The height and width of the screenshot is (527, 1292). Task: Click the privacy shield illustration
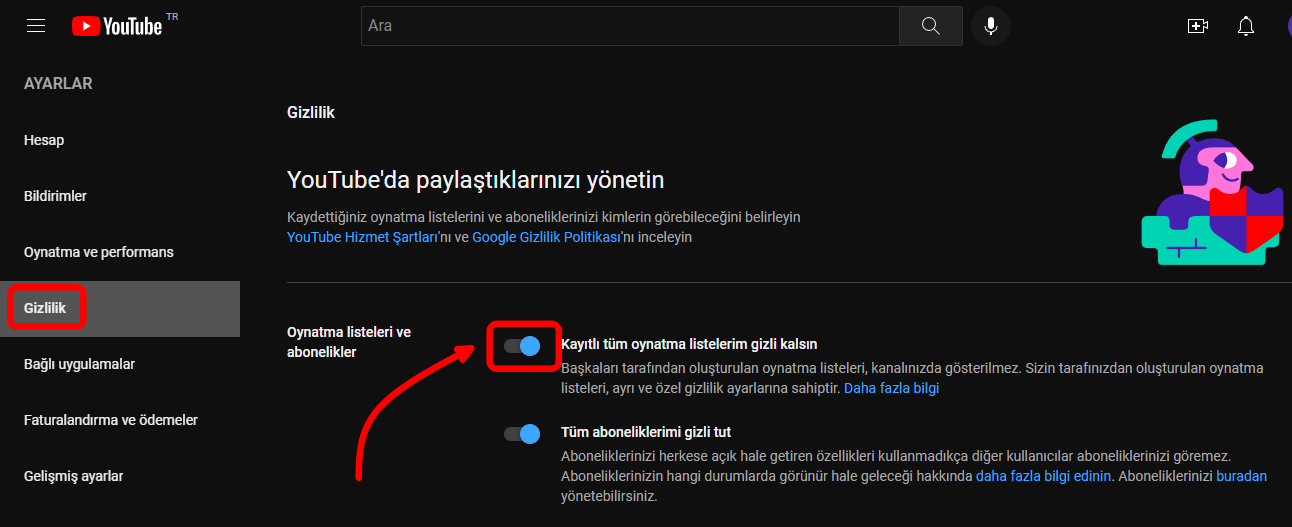(x=1213, y=193)
